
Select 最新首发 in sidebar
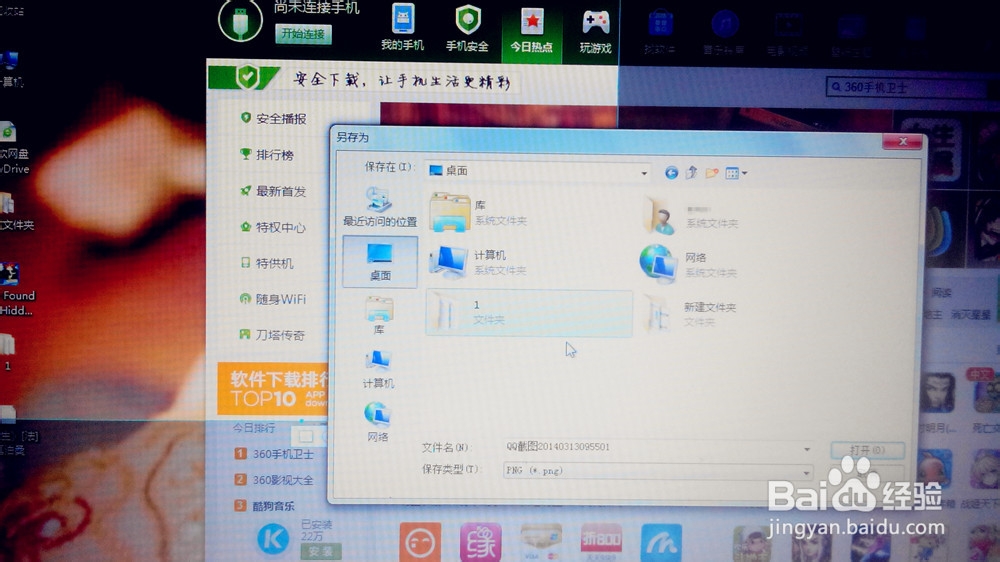tap(274, 191)
